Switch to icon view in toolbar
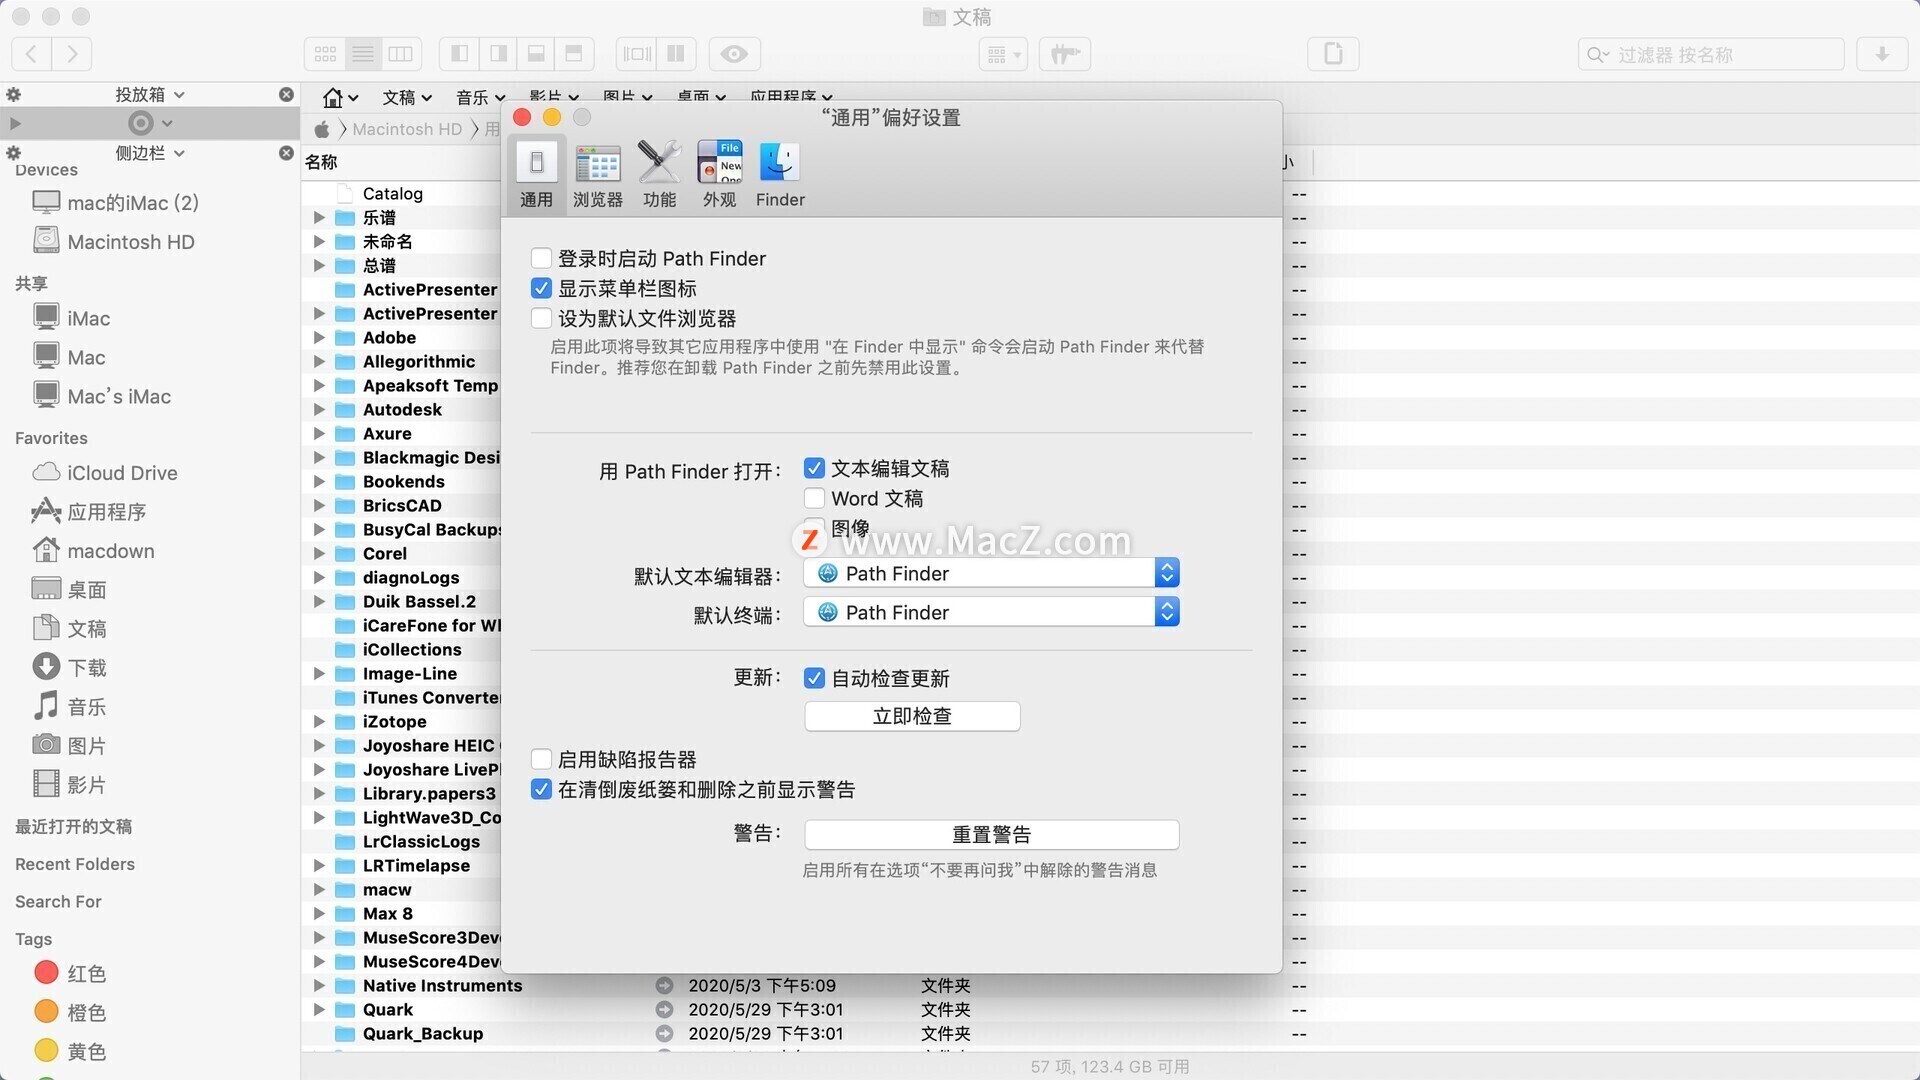This screenshot has width=1920, height=1080. (325, 54)
